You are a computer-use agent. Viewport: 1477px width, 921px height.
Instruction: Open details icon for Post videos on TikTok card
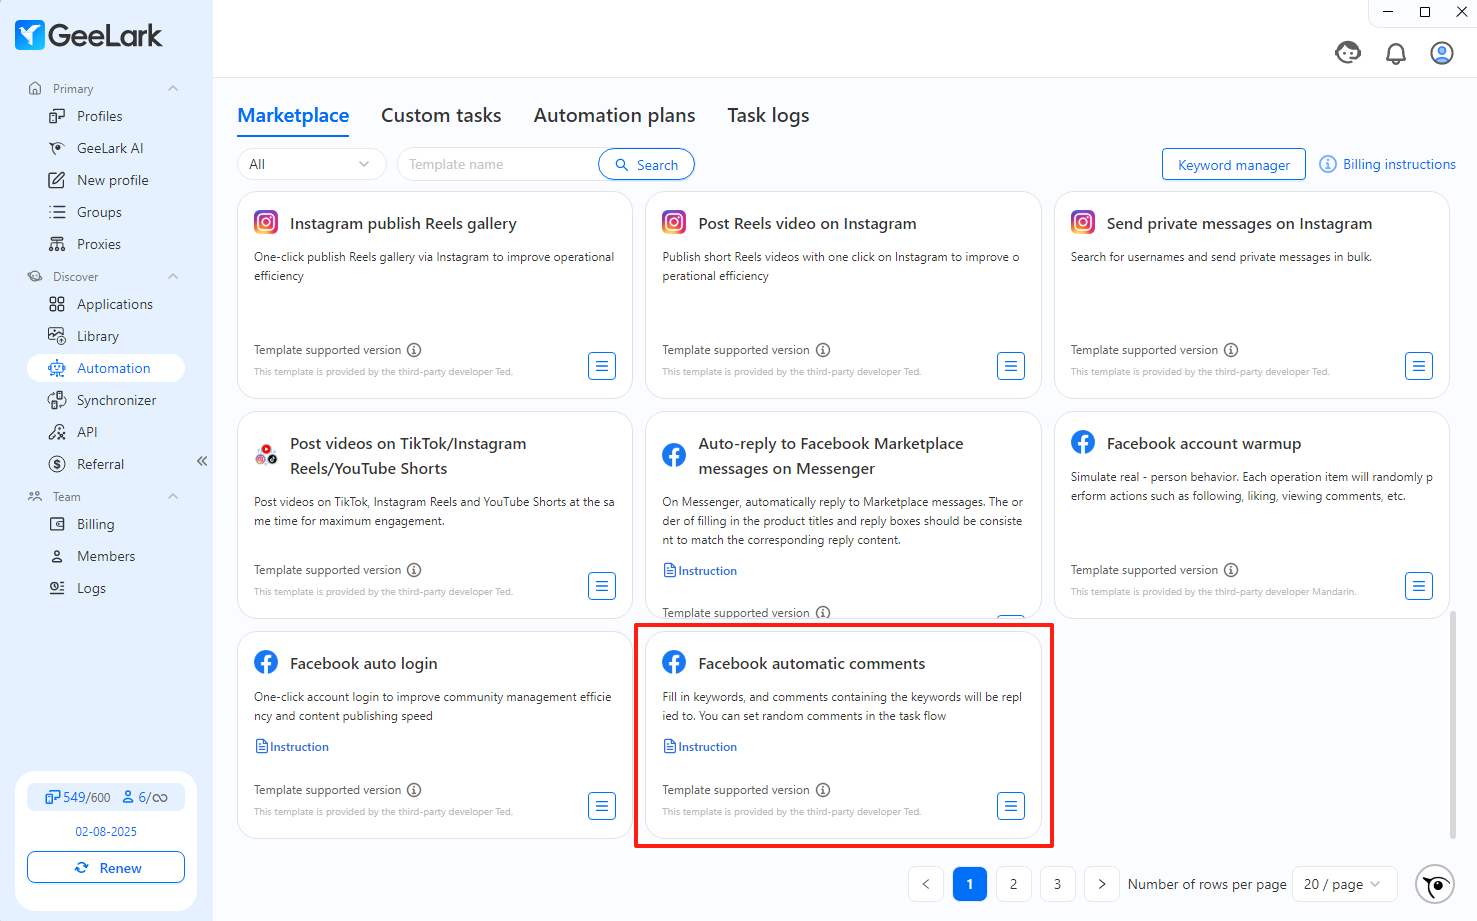602,586
